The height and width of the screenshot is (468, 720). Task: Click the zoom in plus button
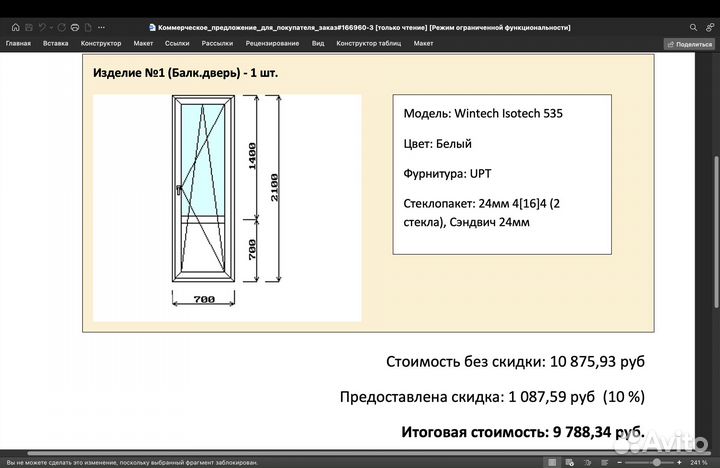point(679,462)
